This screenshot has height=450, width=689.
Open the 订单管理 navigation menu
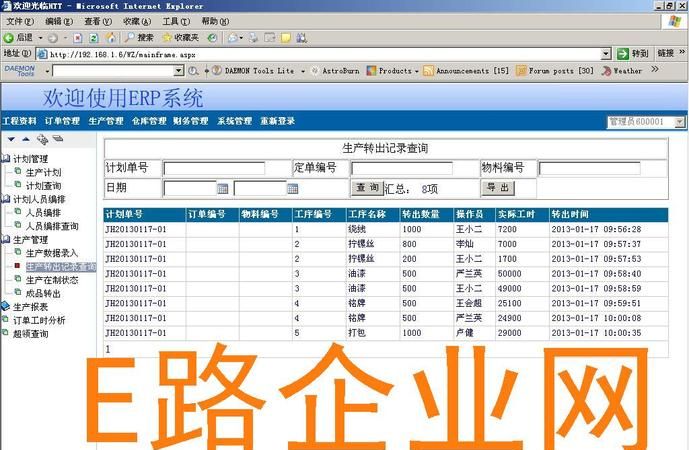(62, 121)
